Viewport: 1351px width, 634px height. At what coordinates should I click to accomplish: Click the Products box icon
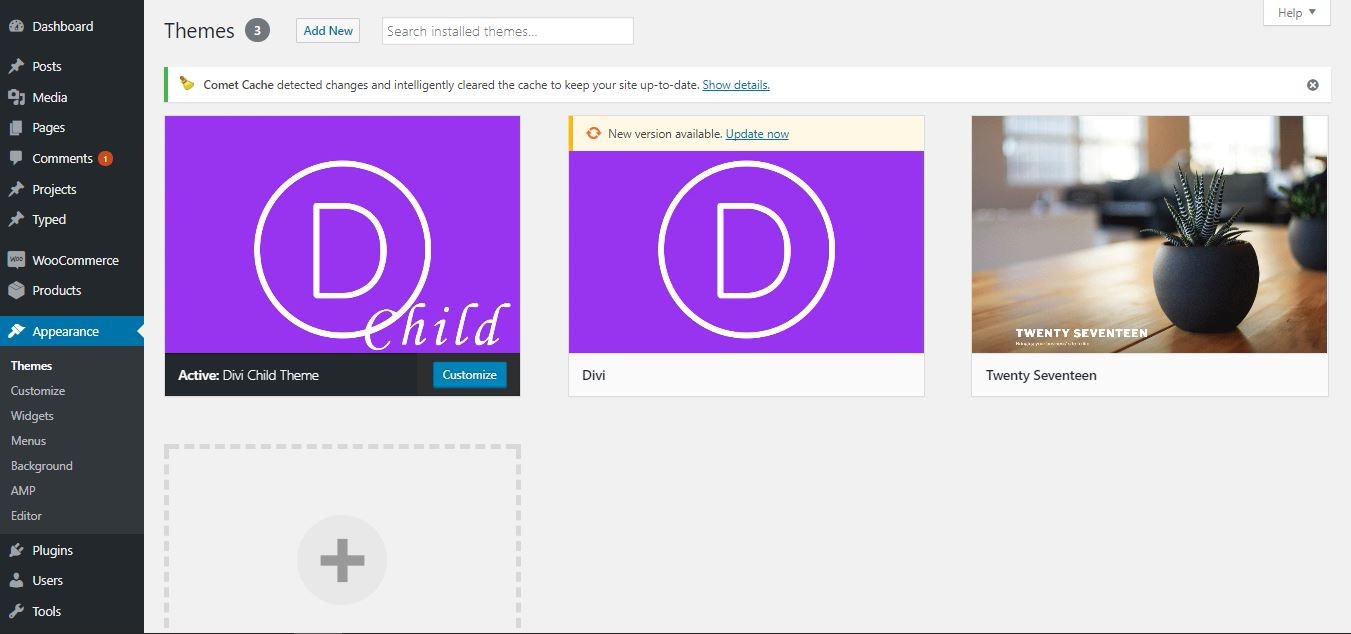(x=16, y=290)
